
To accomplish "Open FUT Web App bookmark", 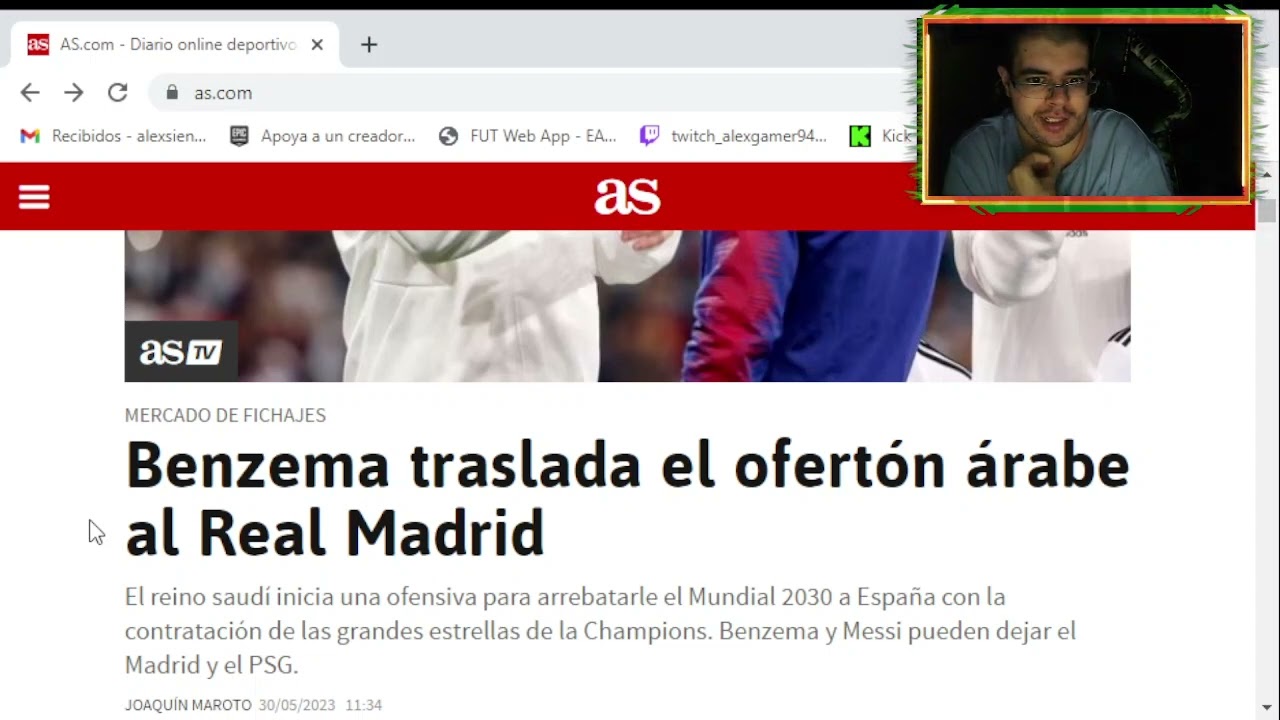I will pos(528,136).
